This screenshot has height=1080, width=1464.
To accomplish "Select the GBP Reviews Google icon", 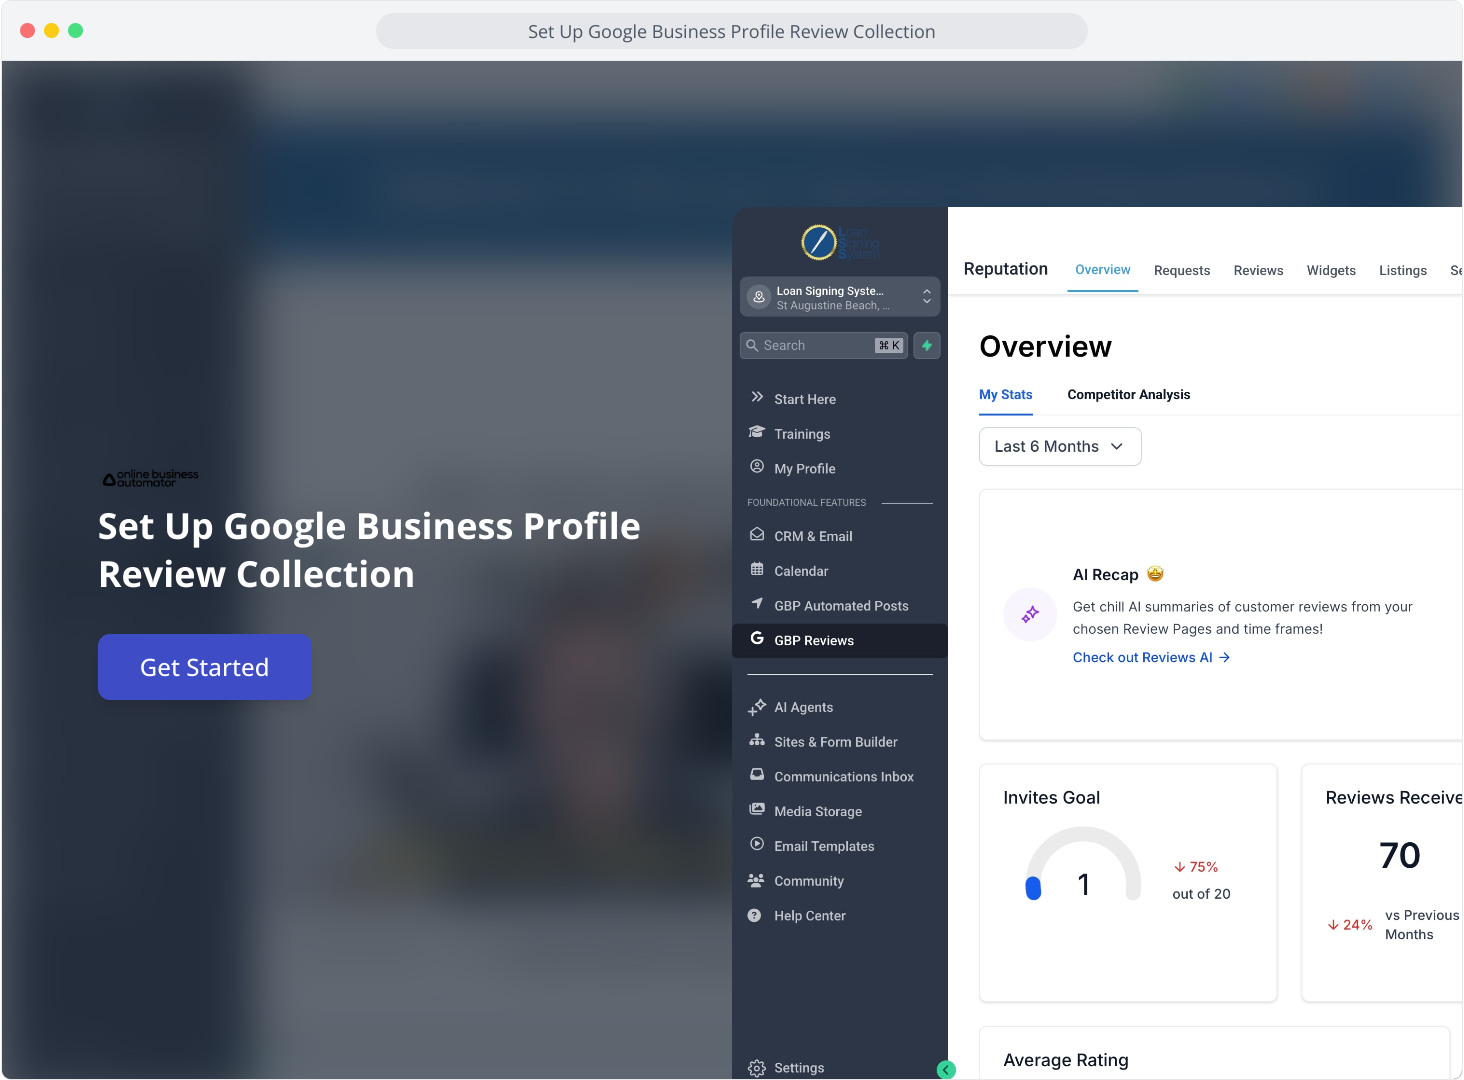I will click(757, 639).
